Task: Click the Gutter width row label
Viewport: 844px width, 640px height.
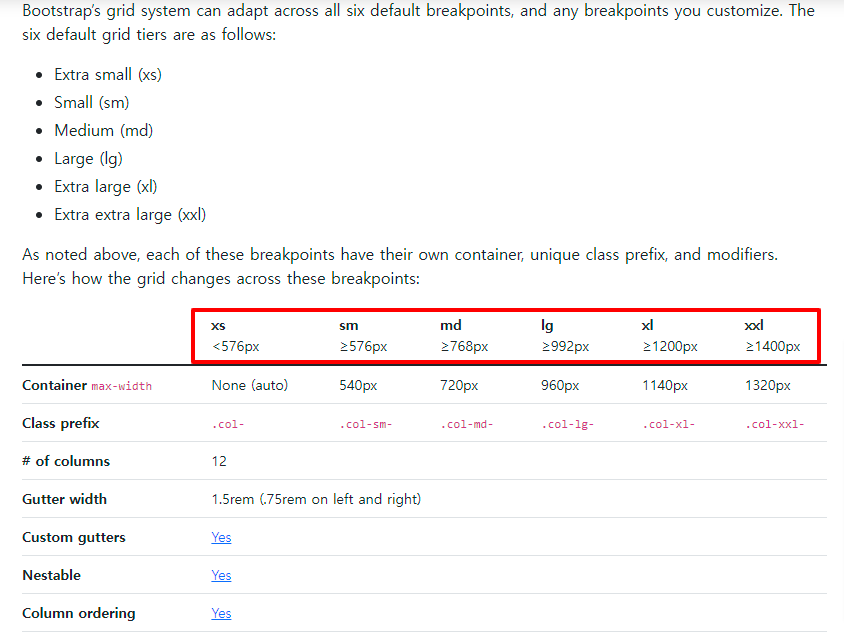Action: 65,499
